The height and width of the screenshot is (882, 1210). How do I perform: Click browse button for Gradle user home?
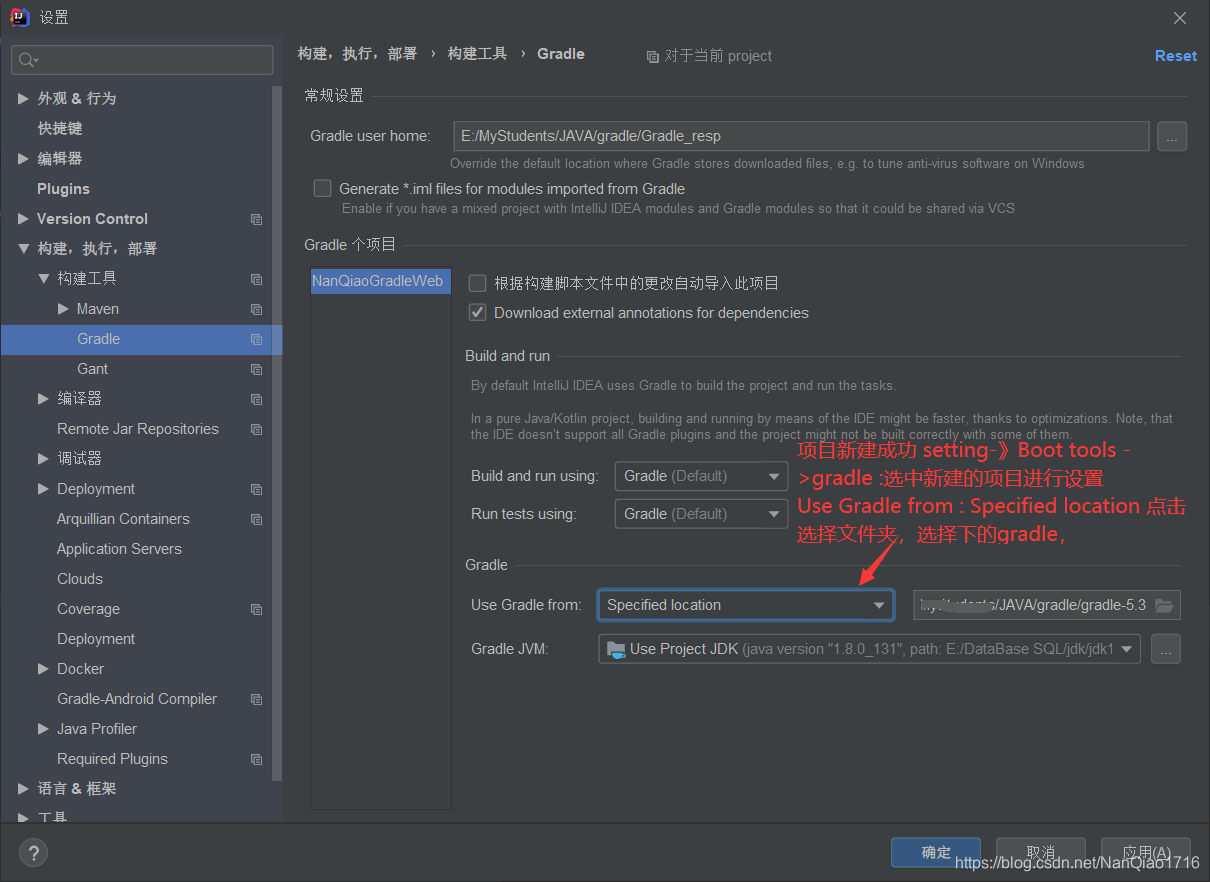[1172, 136]
